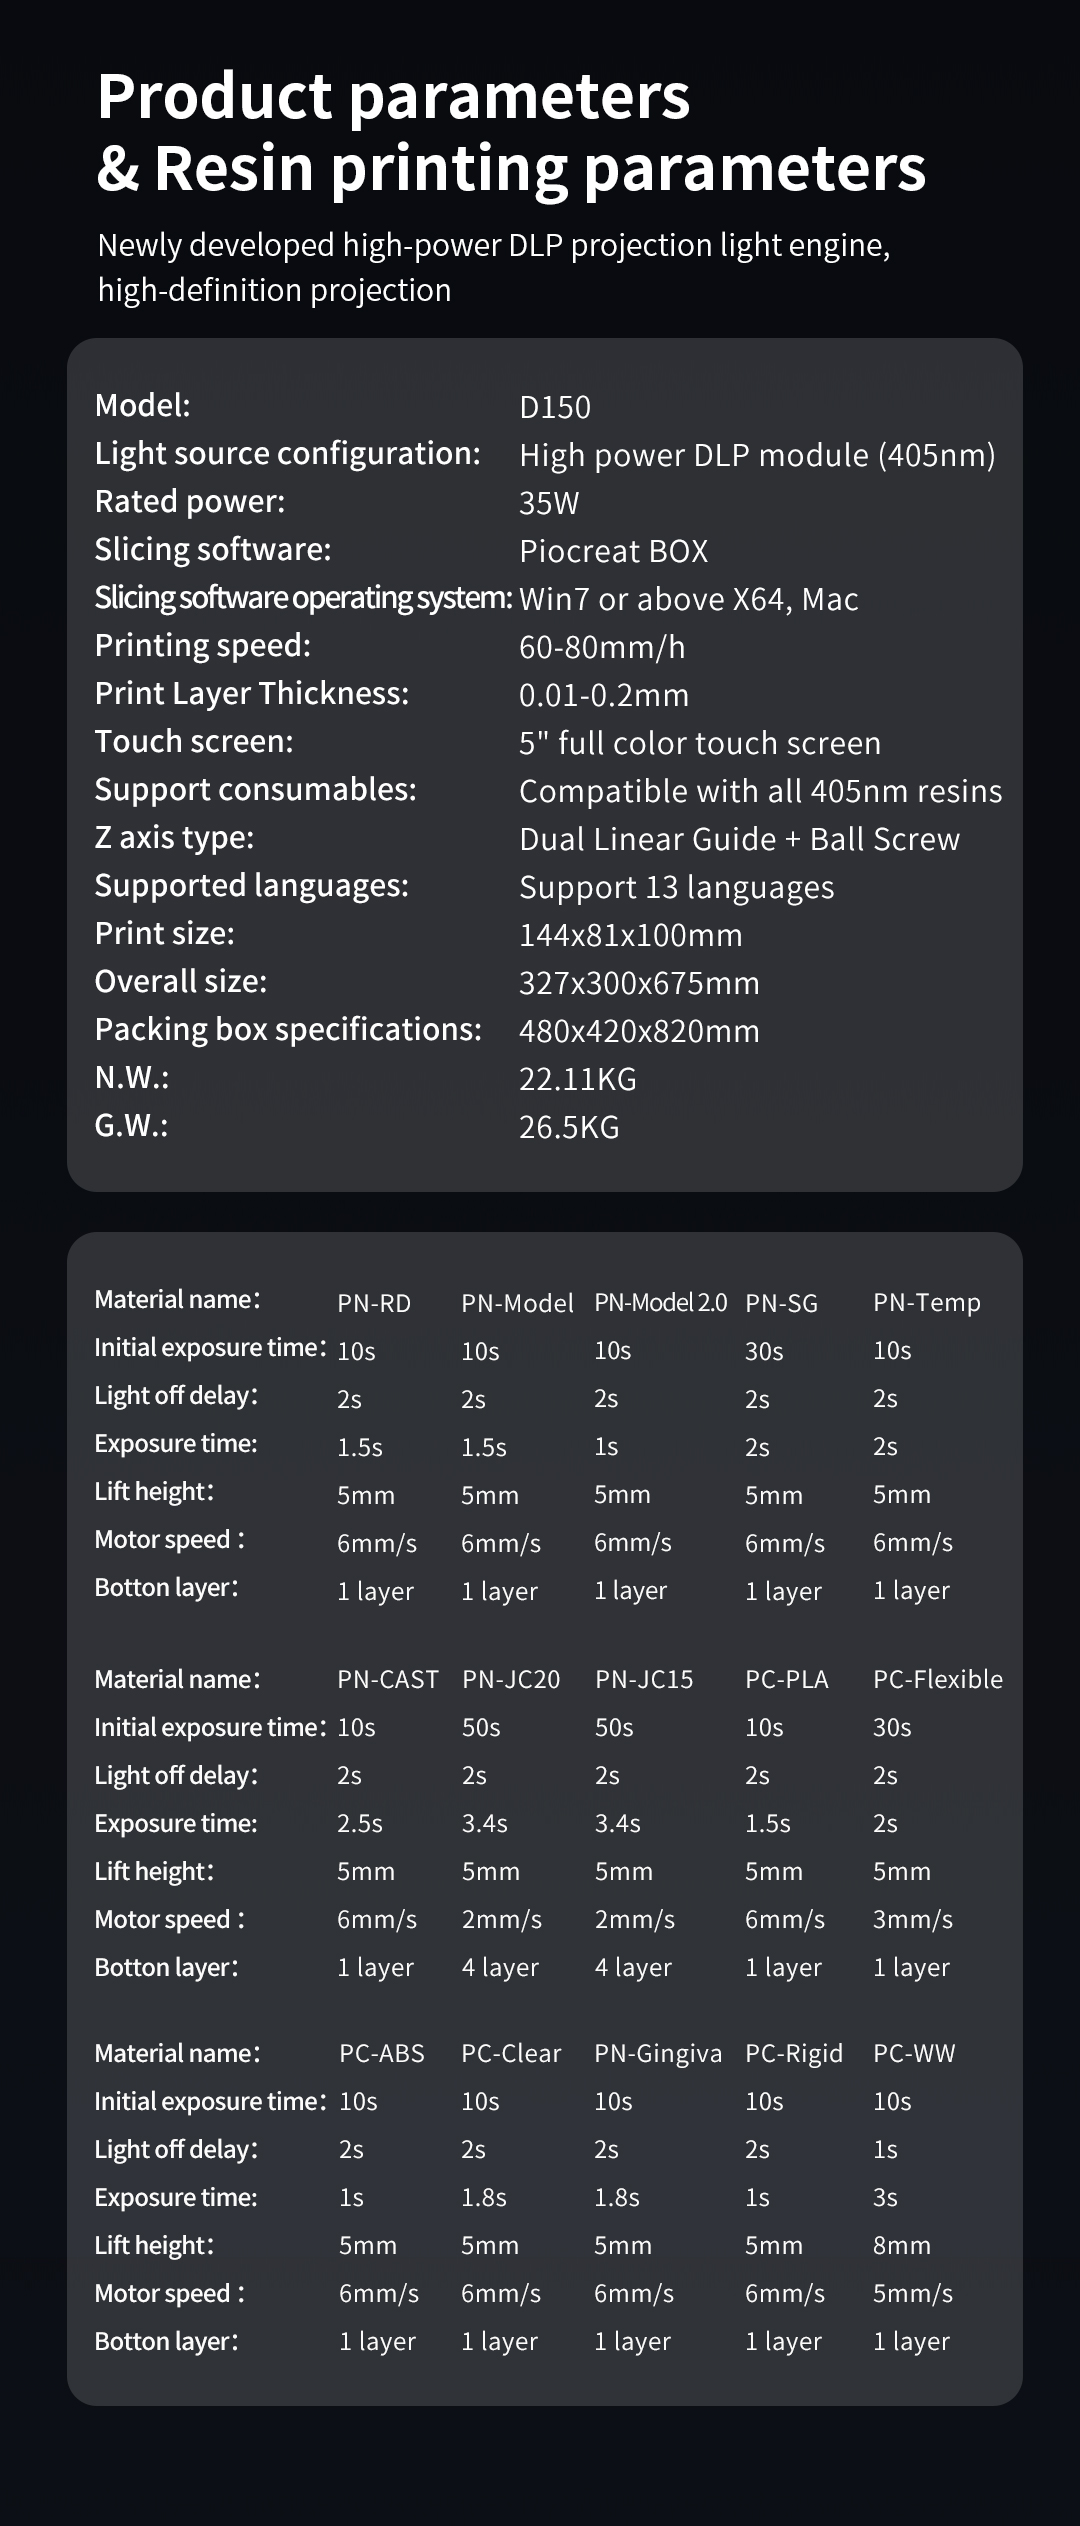This screenshot has height=2526, width=1080.
Task: Click the PN-CAST material name
Action: click(x=388, y=1679)
